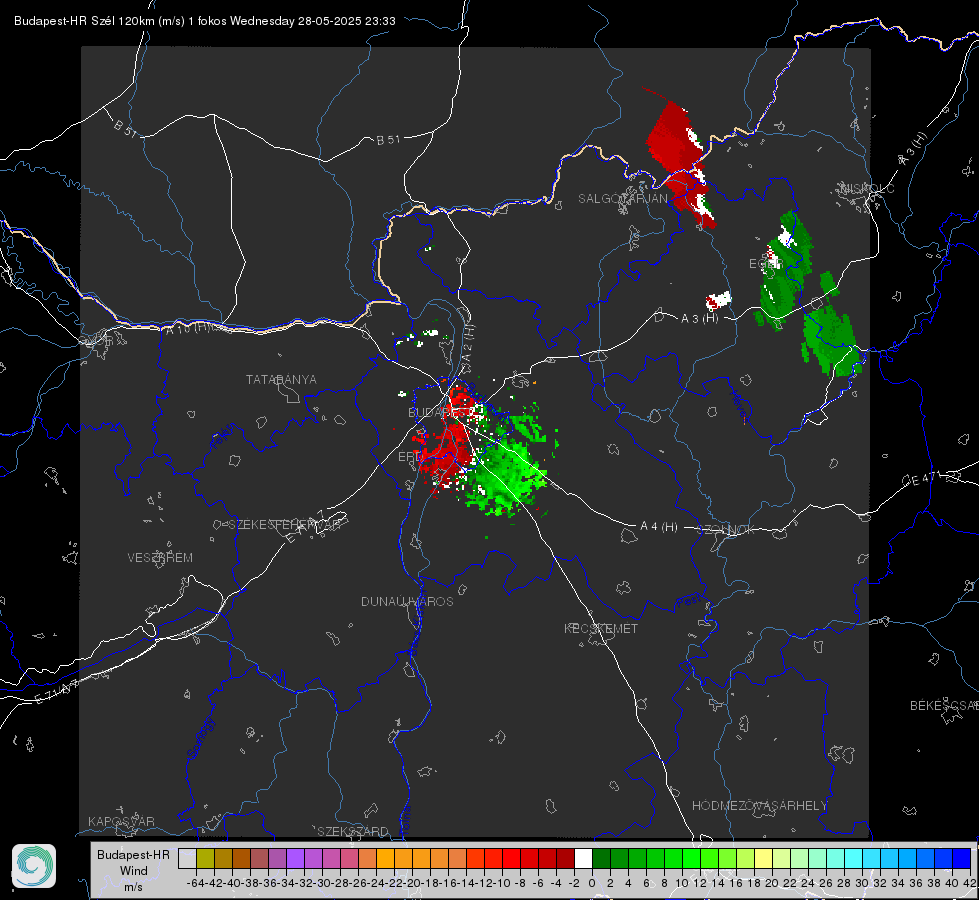Click the KAPOSVAR city label
The width and height of the screenshot is (979, 900).
click(x=121, y=821)
